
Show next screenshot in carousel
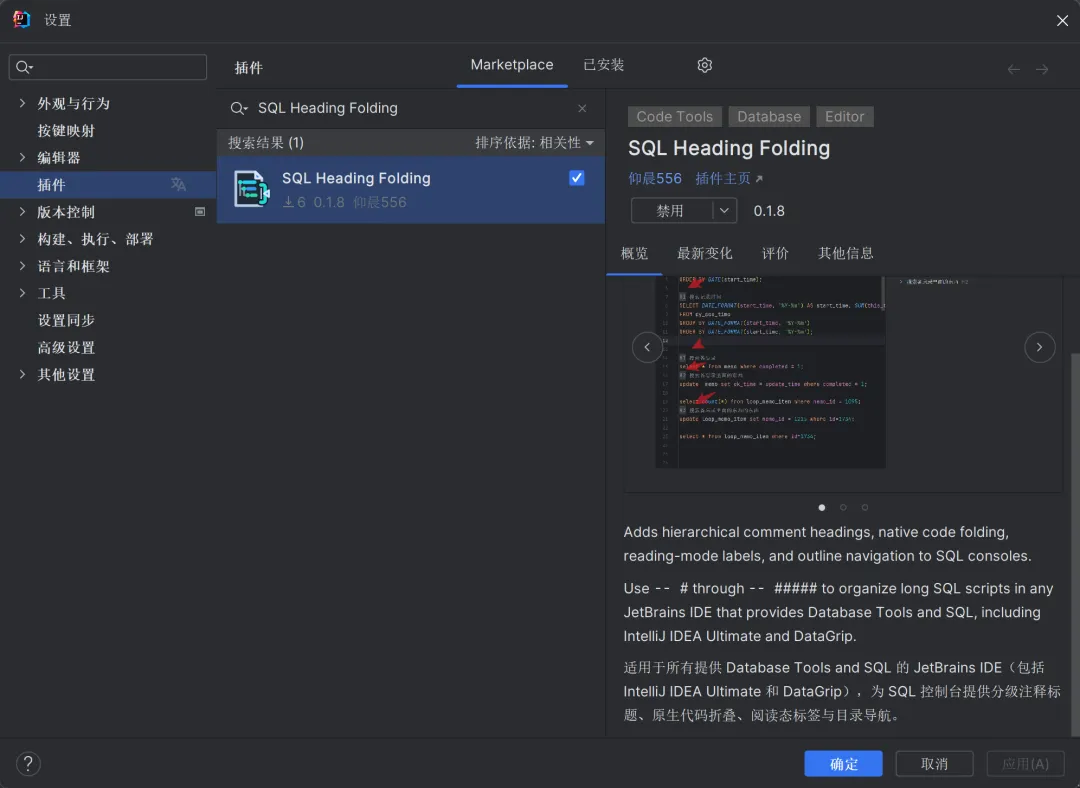pyautogui.click(x=1039, y=347)
